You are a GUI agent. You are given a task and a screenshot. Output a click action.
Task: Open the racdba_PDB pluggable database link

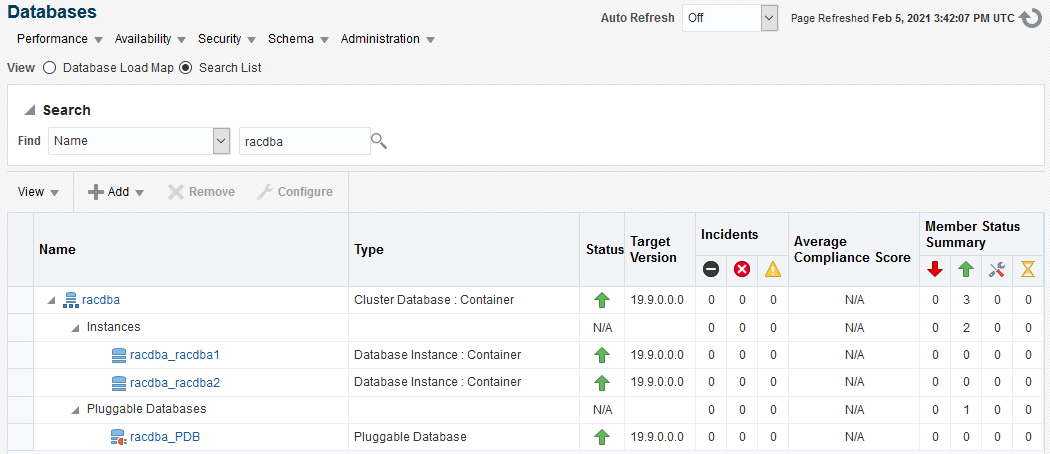(x=165, y=437)
